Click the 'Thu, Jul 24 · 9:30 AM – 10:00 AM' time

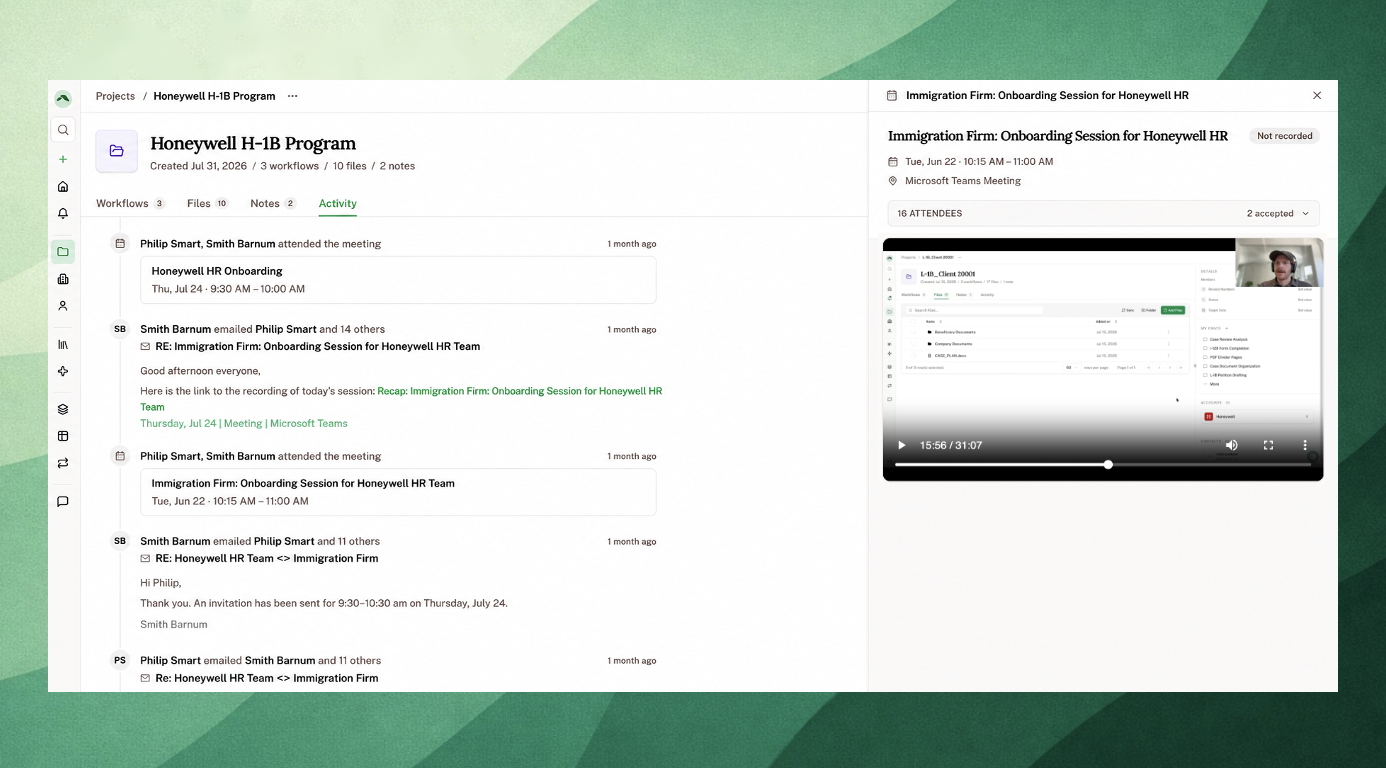tap(228, 289)
